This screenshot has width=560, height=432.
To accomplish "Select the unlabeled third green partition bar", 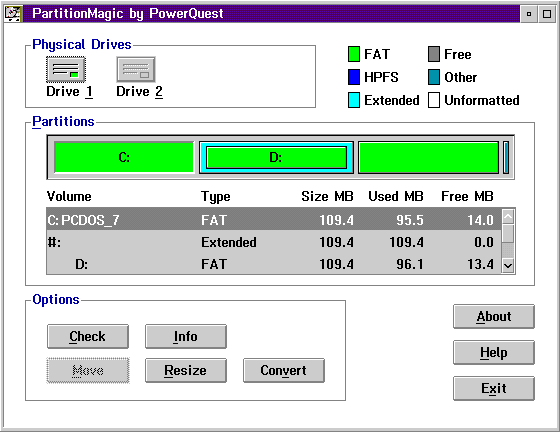I will (428, 157).
